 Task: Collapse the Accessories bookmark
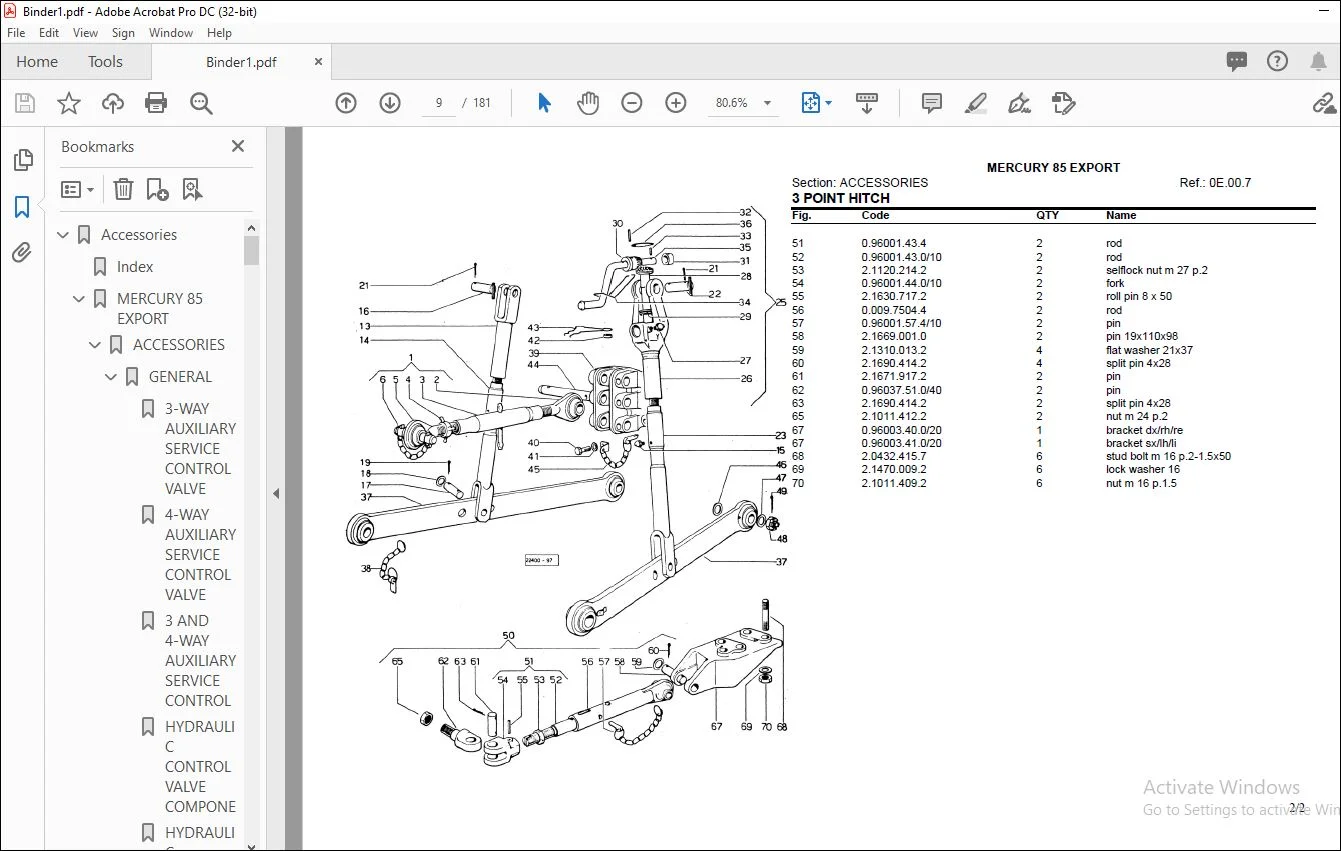[64, 235]
